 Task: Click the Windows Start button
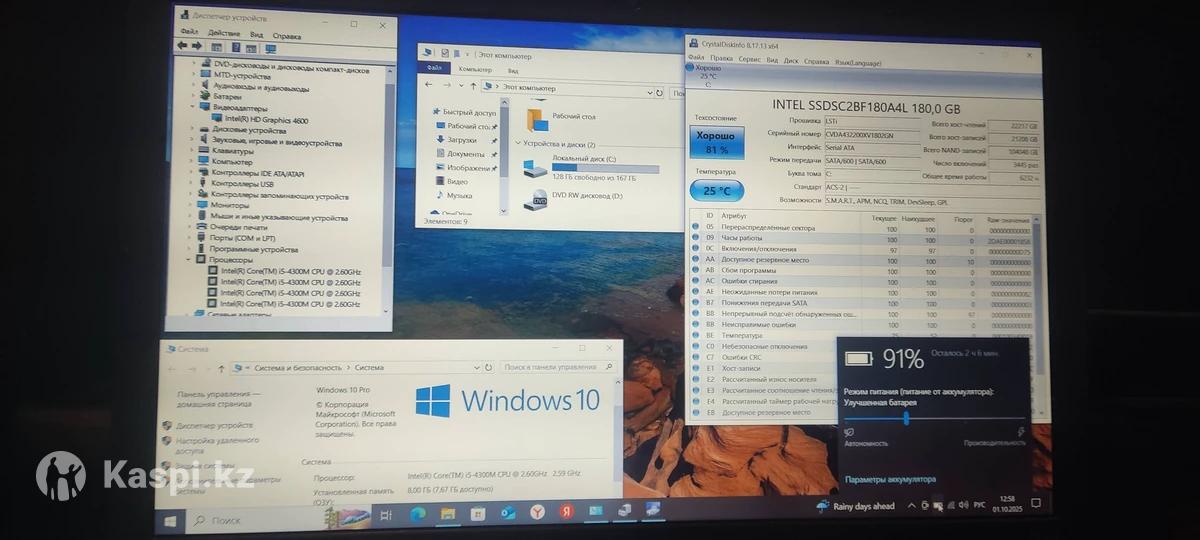tap(170, 520)
